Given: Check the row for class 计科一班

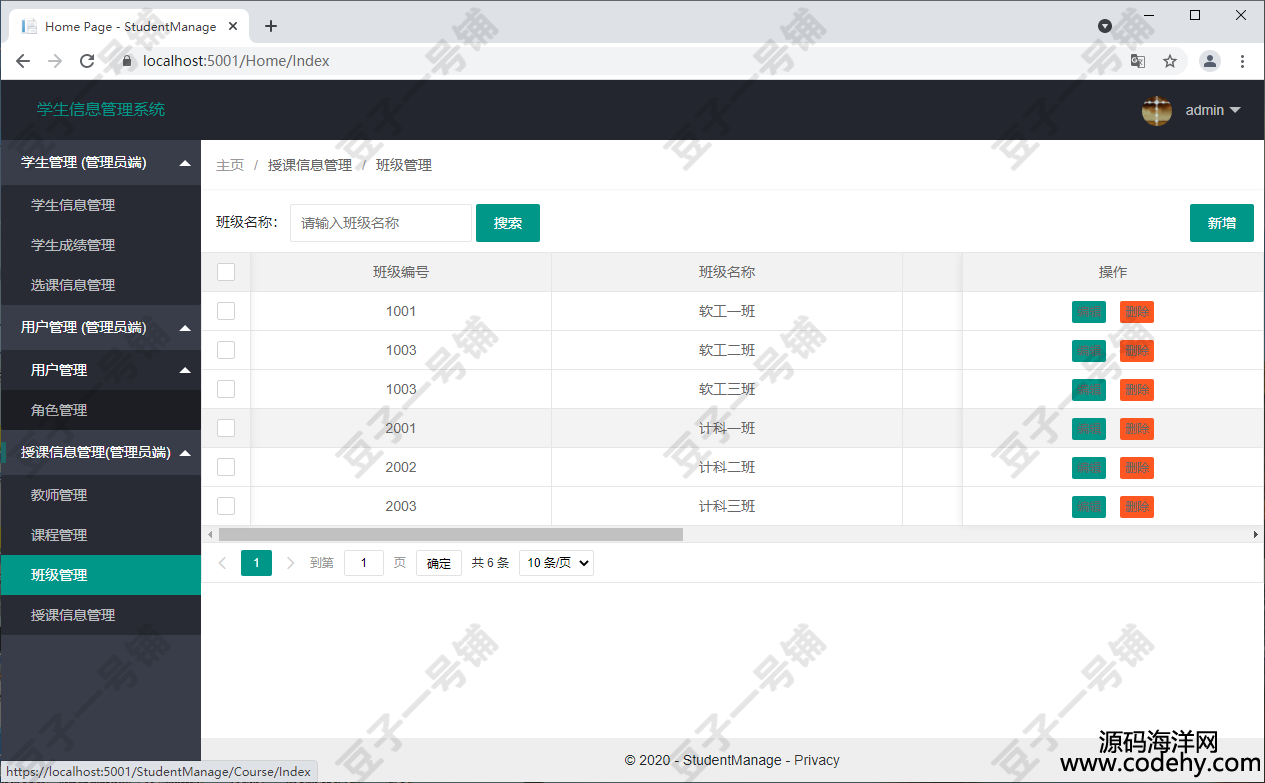Looking at the screenshot, I should click(226, 428).
